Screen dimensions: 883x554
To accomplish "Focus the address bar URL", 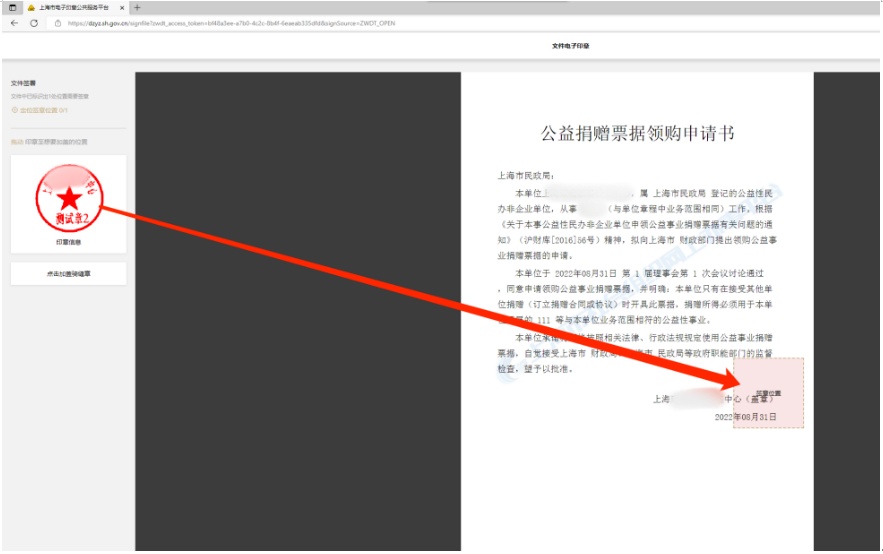I will click(240, 22).
